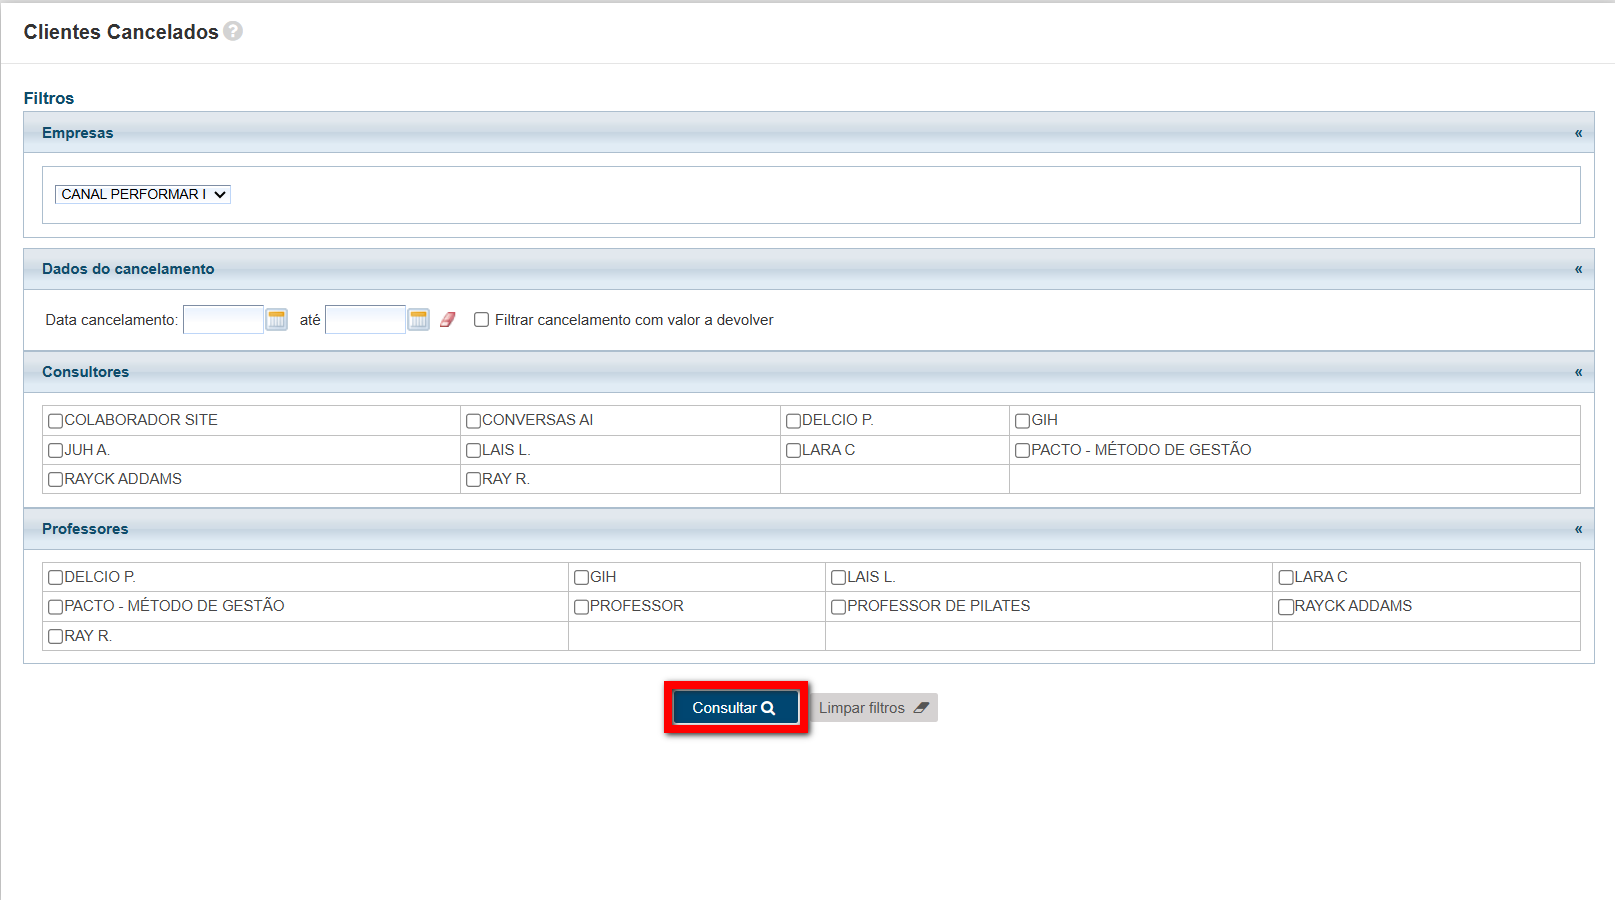Click the eraser icon to clear dates
This screenshot has height=900, width=1615.
(x=448, y=319)
